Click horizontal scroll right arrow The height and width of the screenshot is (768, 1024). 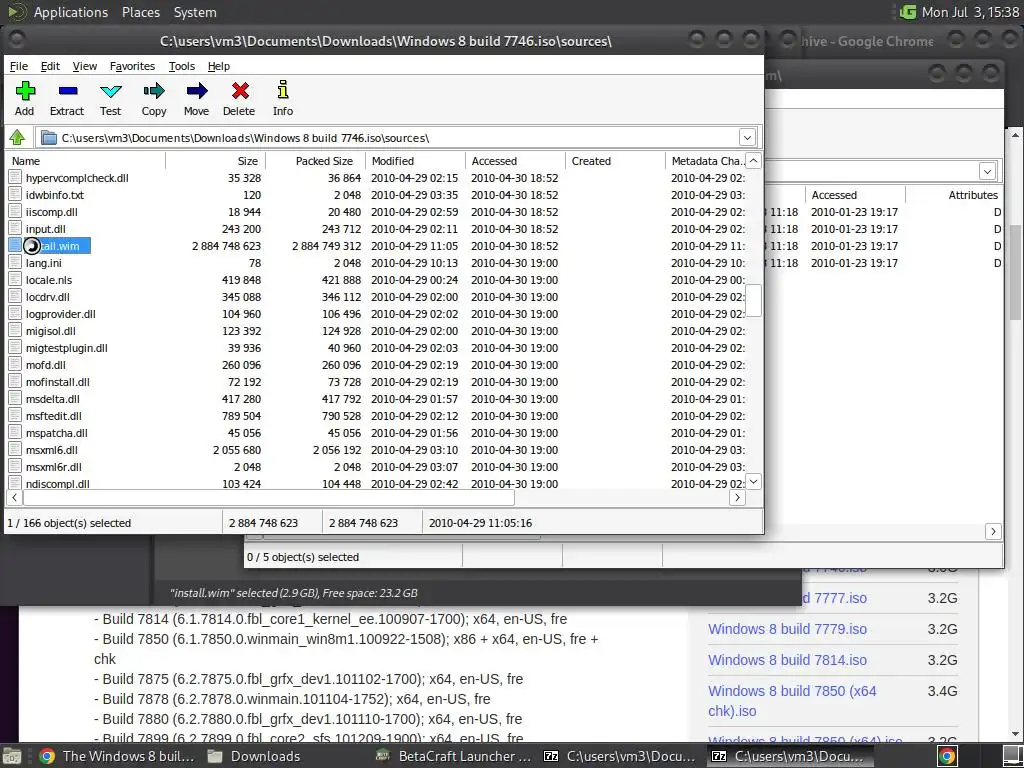pos(737,498)
